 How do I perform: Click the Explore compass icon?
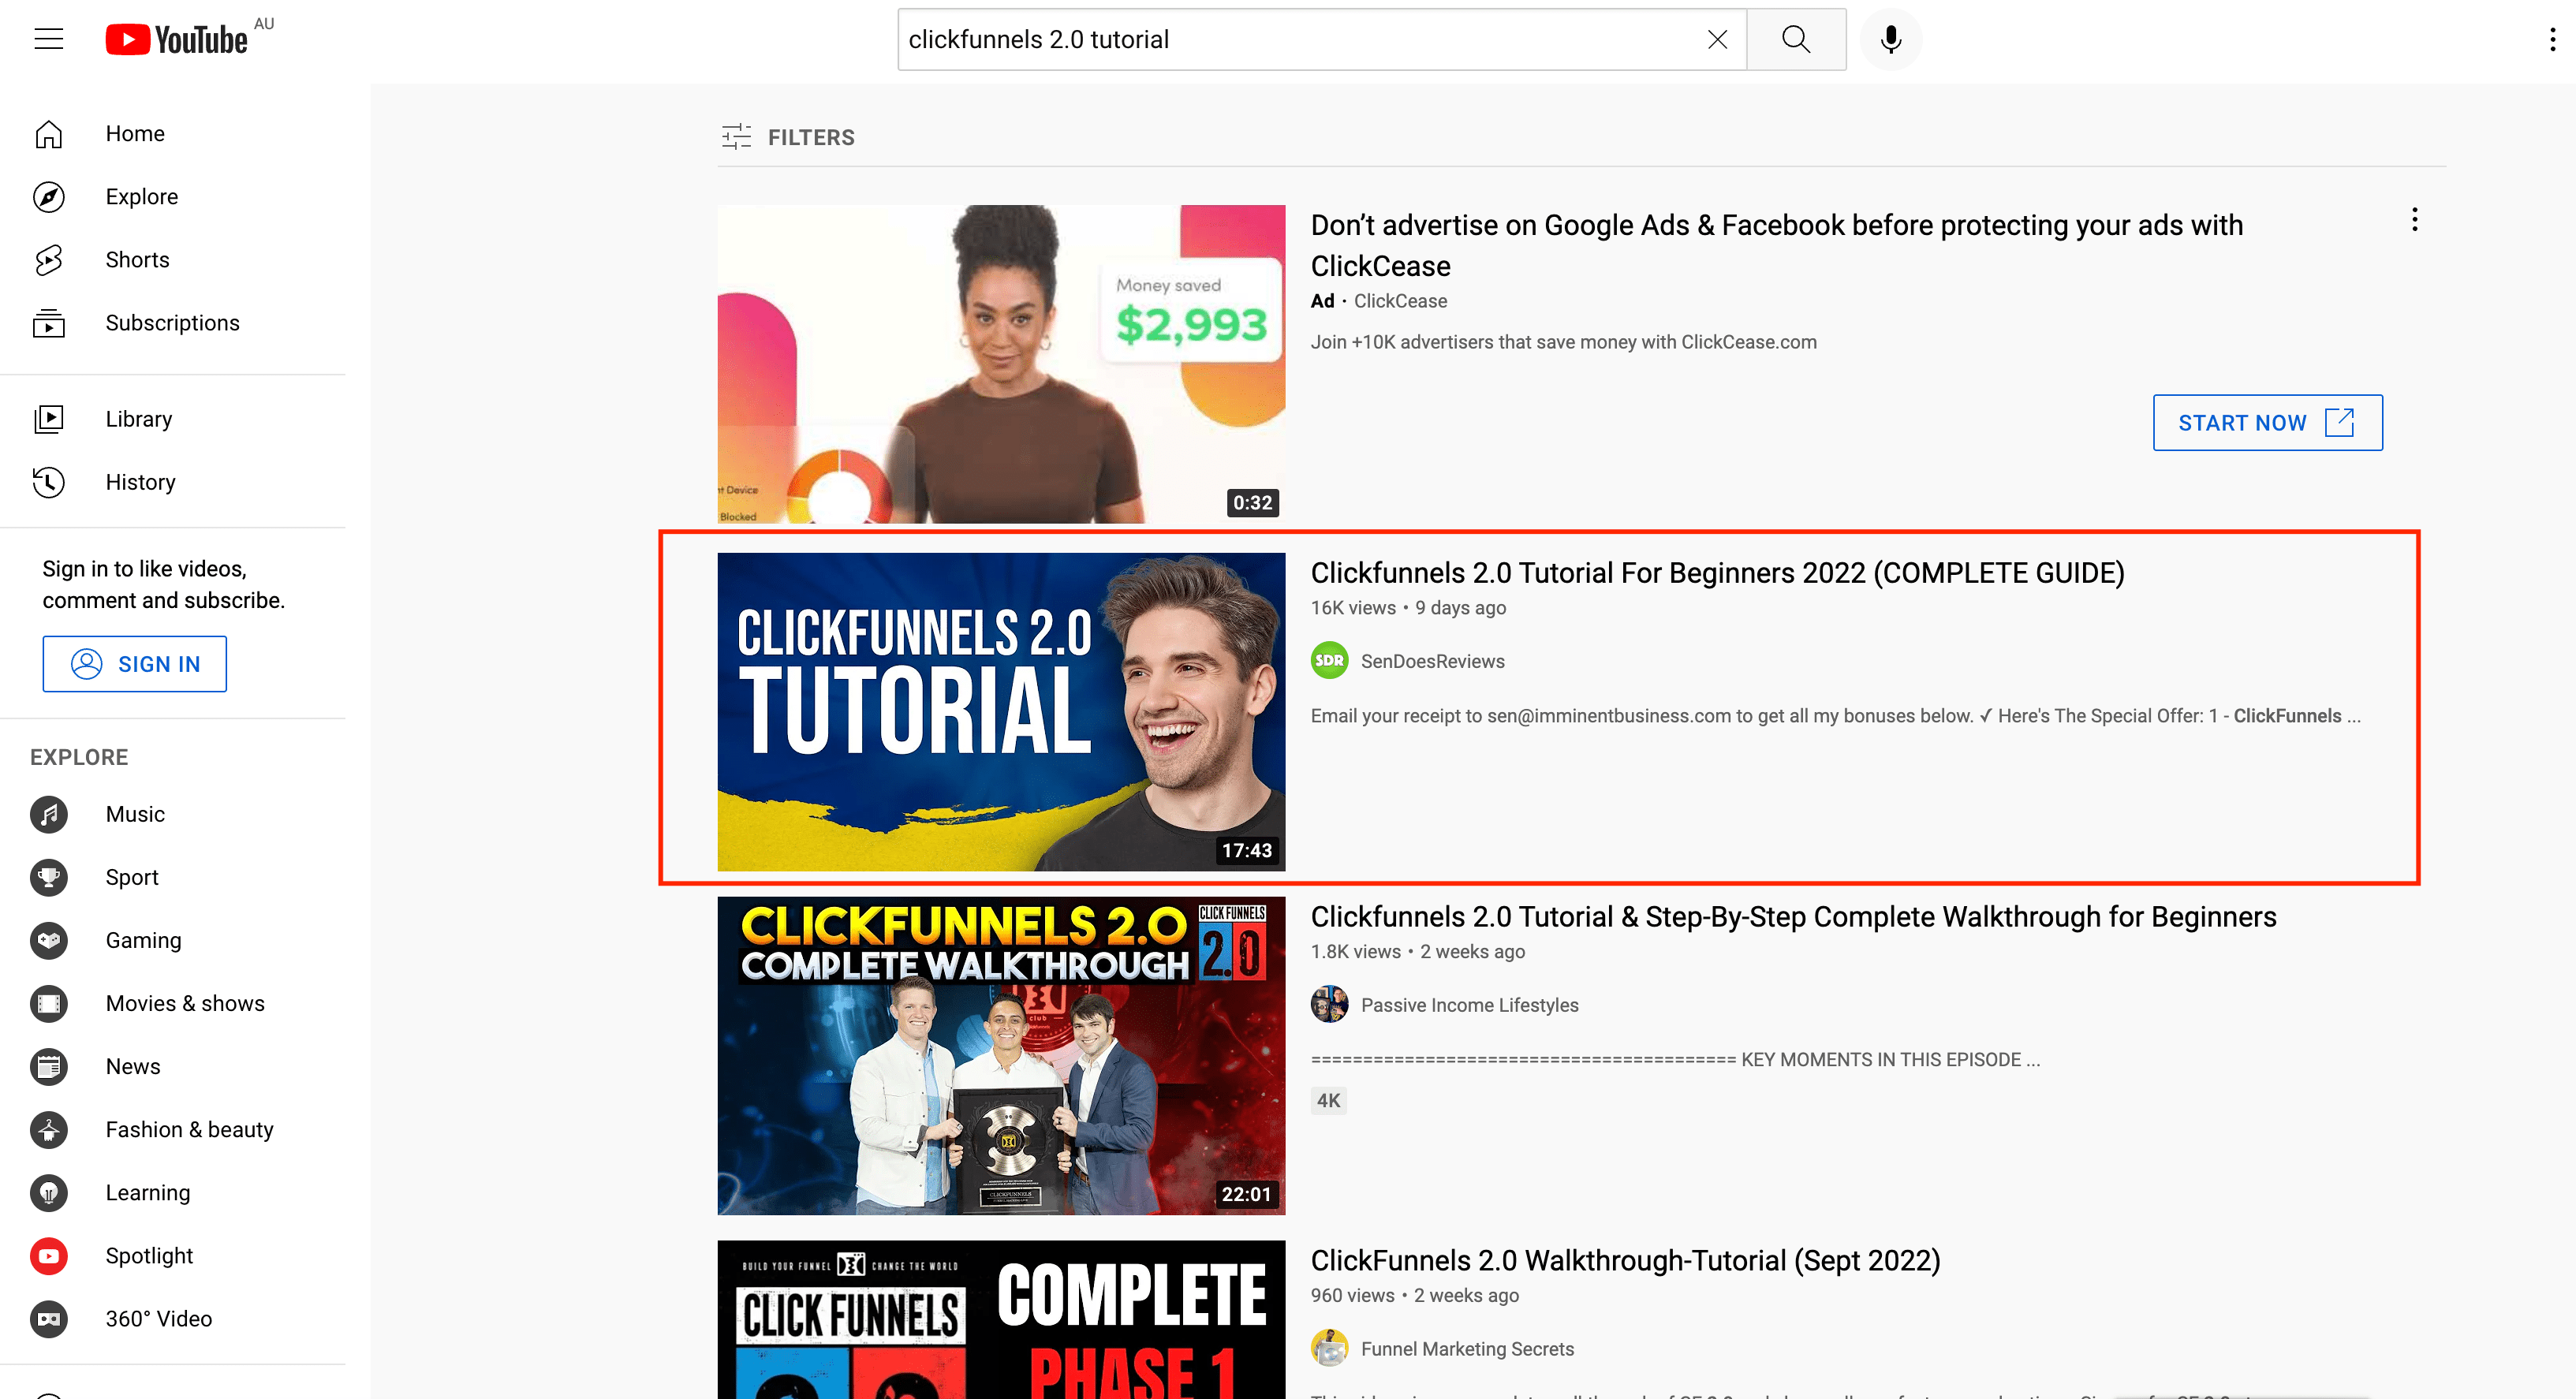click(x=48, y=196)
